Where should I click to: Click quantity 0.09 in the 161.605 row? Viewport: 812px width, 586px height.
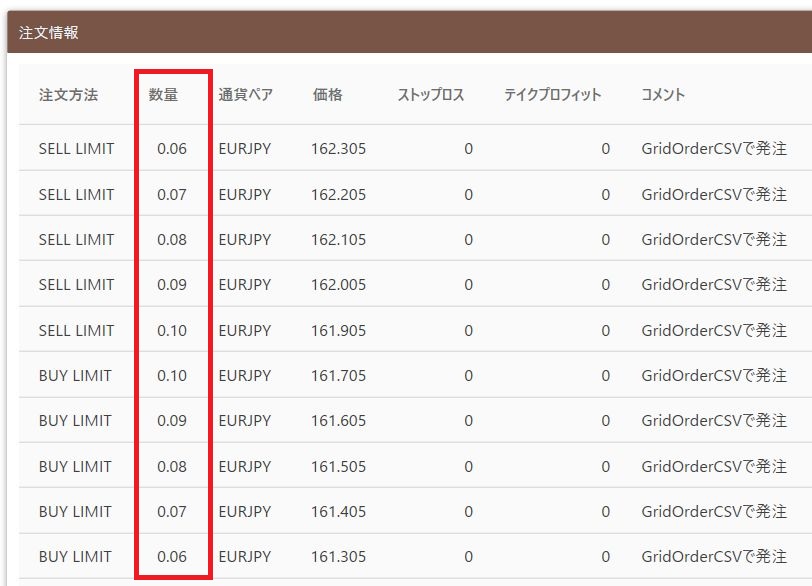(172, 420)
